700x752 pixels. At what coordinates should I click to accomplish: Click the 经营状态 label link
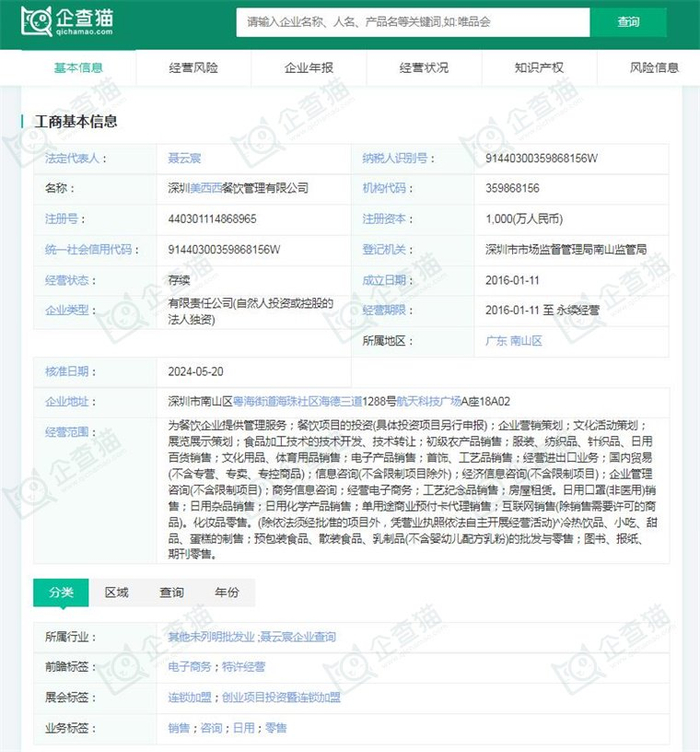(67, 280)
